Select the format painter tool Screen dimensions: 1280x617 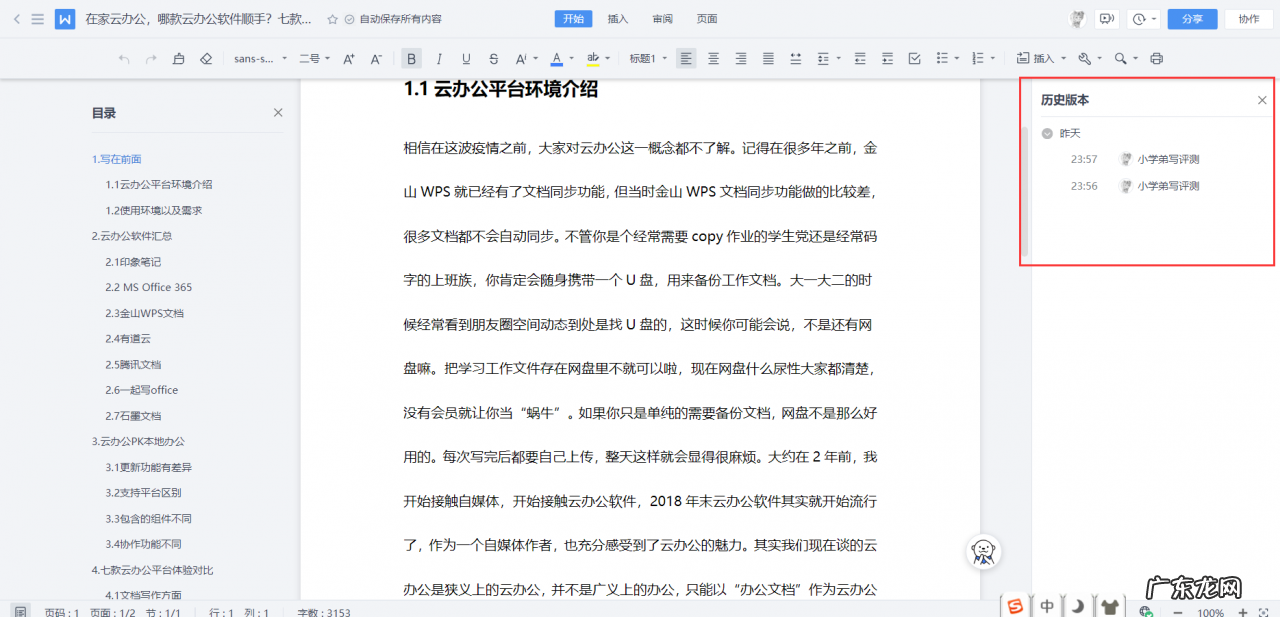tap(179, 58)
